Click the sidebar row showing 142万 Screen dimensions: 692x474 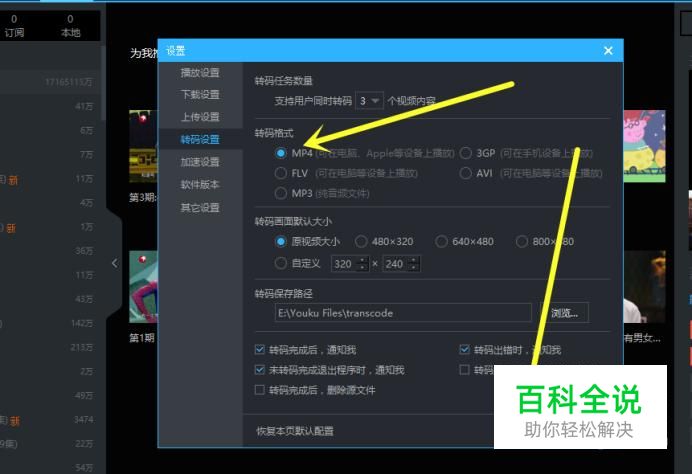tap(52, 324)
